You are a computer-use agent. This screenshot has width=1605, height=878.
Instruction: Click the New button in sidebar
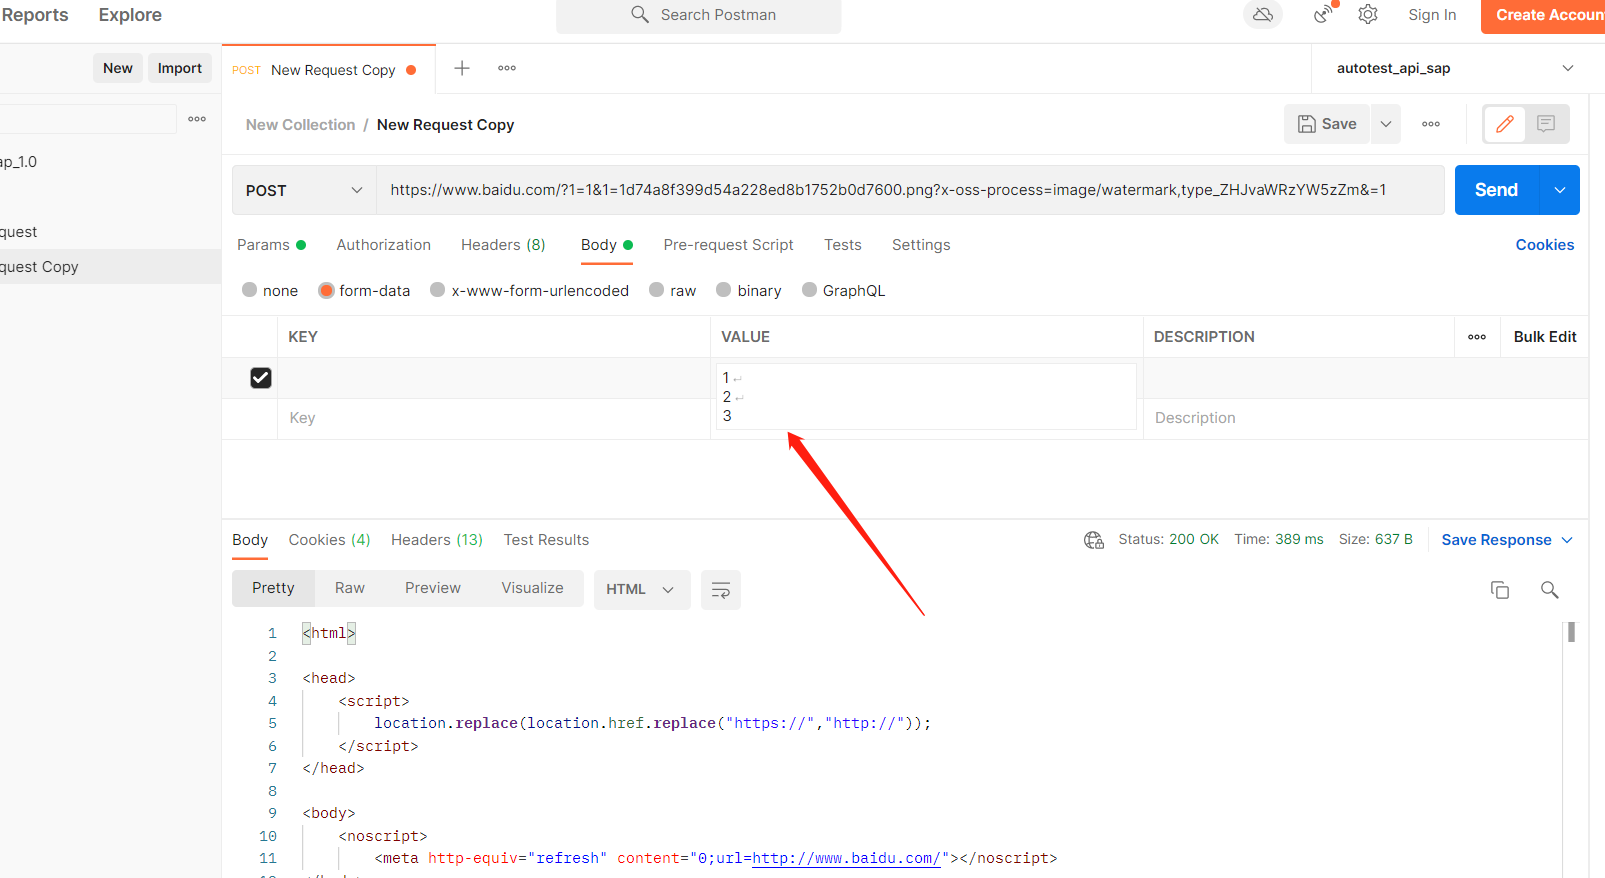click(x=118, y=68)
